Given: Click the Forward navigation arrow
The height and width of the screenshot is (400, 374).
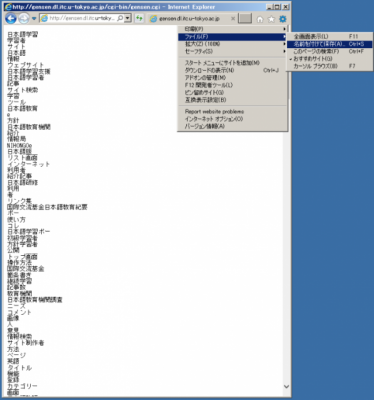Looking at the screenshot, I should [24, 19].
